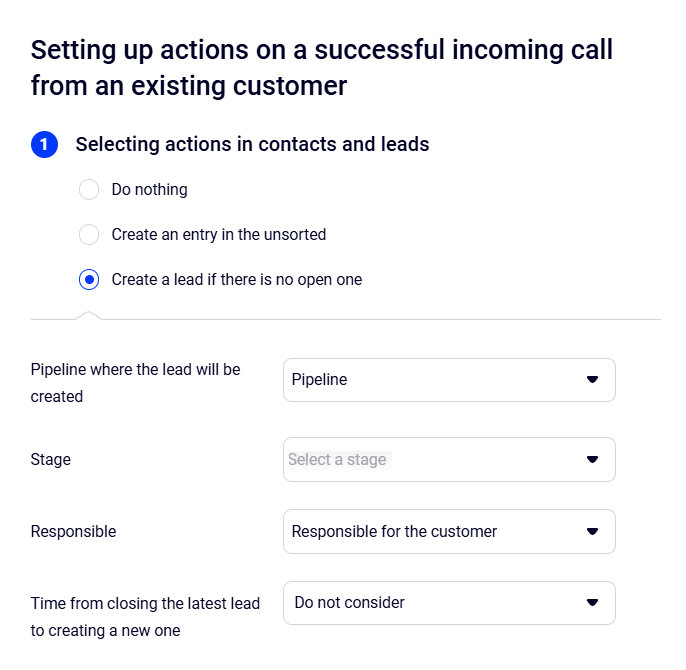The height and width of the screenshot is (670, 686).
Task: Click the Responsible dropdown arrow icon
Action: 592,532
